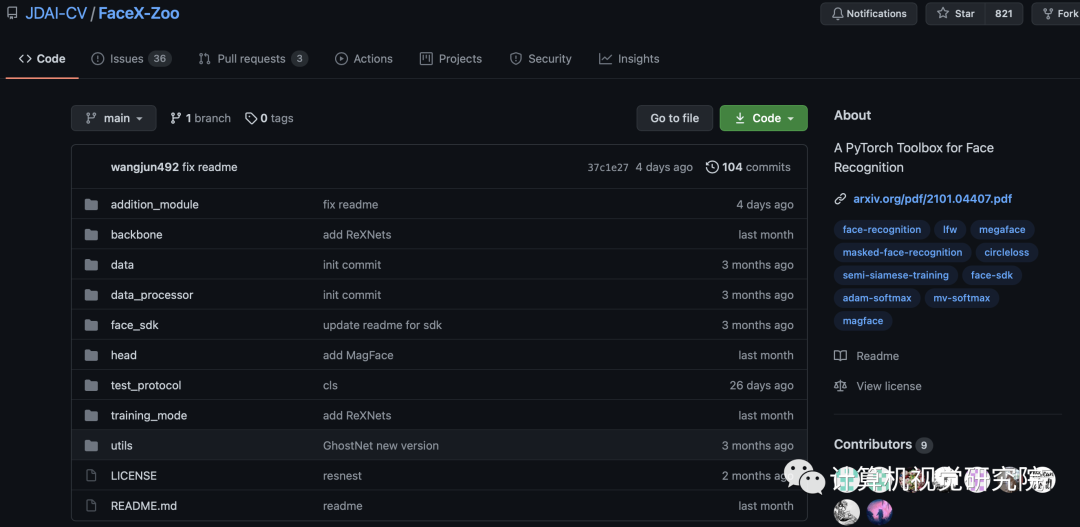Image resolution: width=1080 pixels, height=527 pixels.
Task: Open the test_protocol folder
Action: coord(146,385)
